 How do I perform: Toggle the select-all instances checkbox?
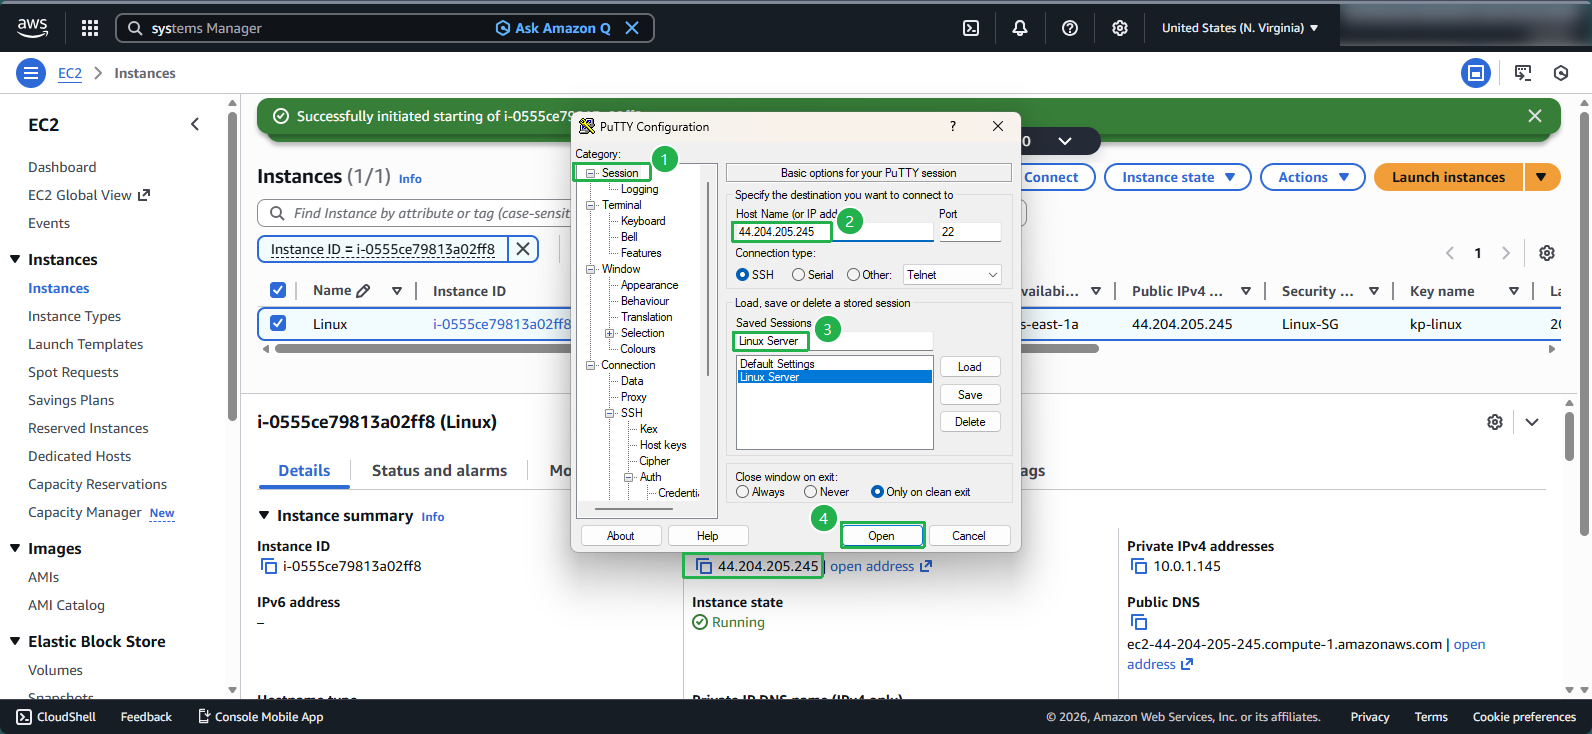tap(278, 290)
